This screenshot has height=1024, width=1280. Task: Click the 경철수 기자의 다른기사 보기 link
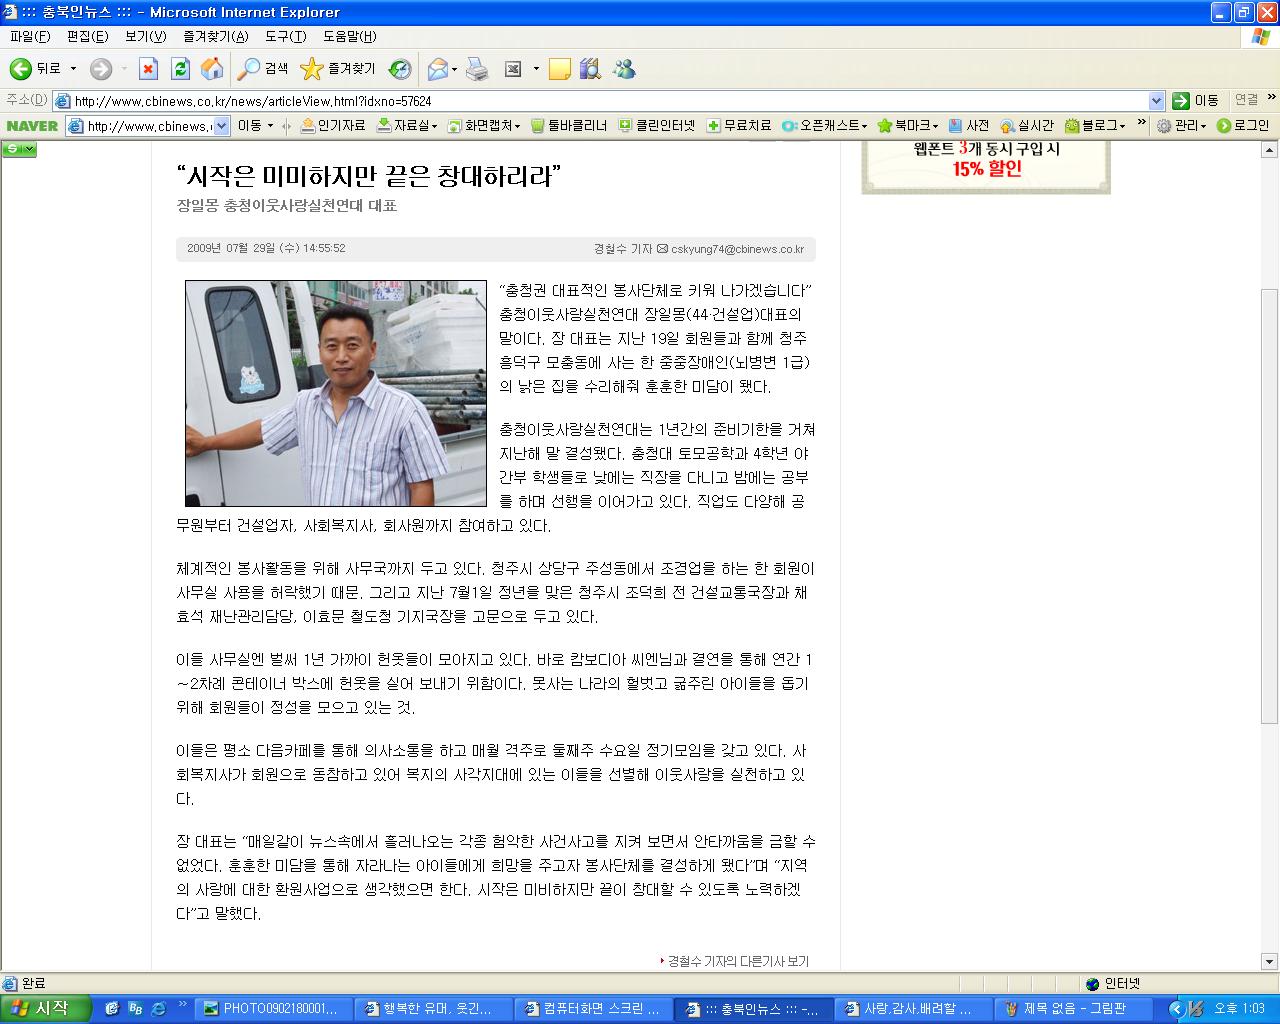739,961
